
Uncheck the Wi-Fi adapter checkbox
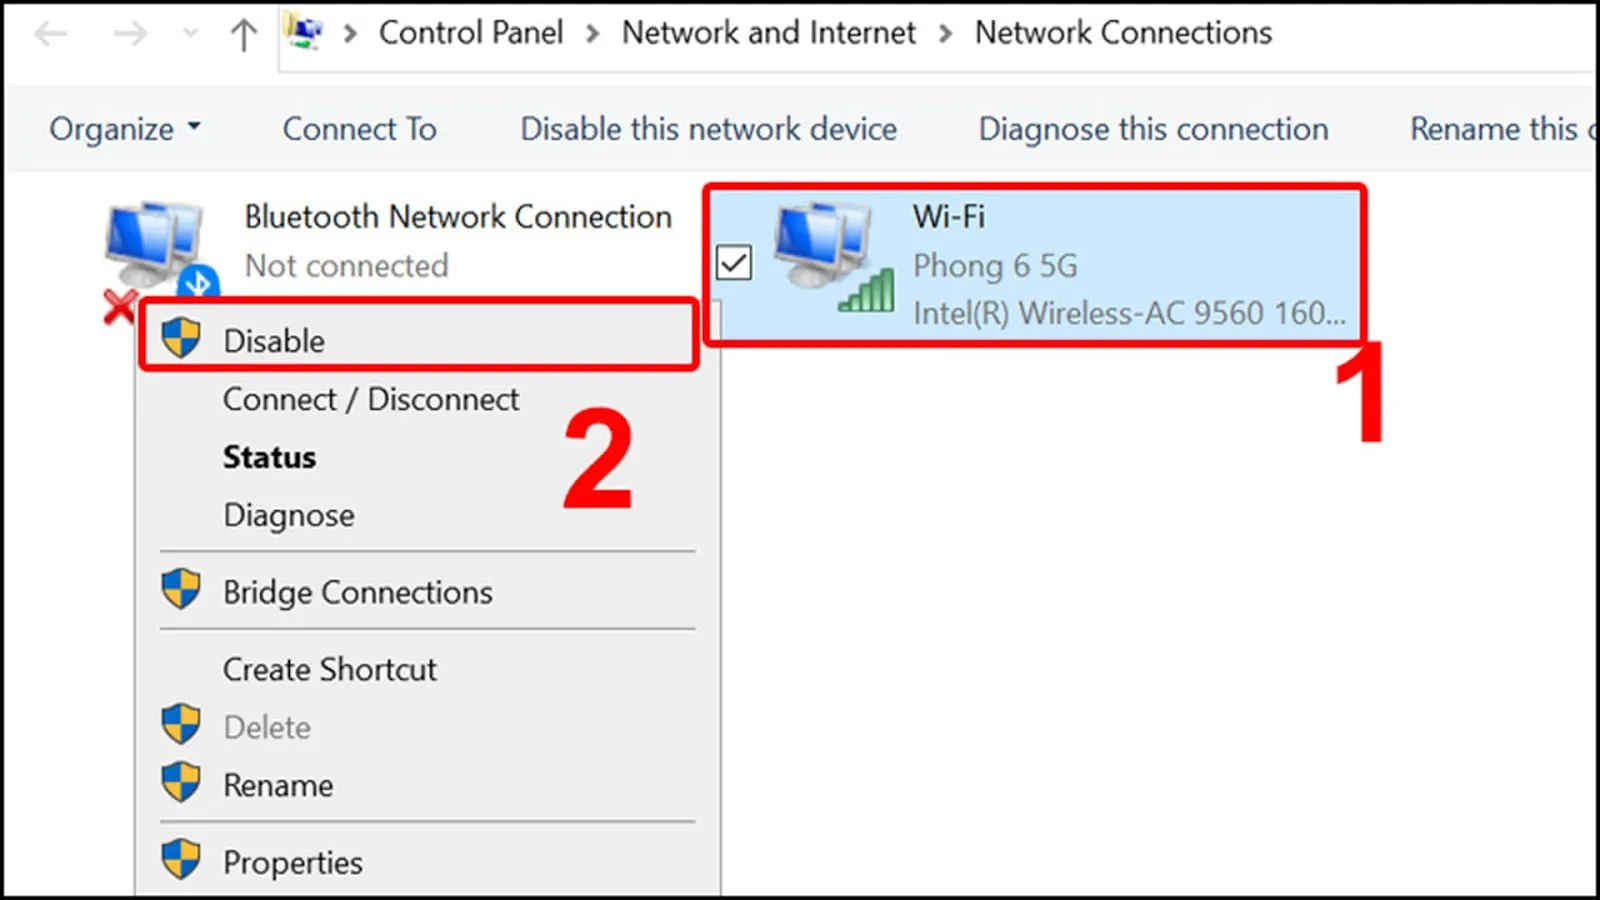click(733, 262)
